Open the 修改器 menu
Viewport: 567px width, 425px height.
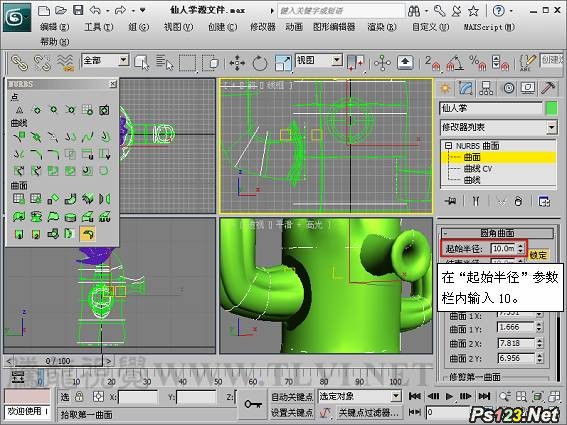tap(263, 27)
